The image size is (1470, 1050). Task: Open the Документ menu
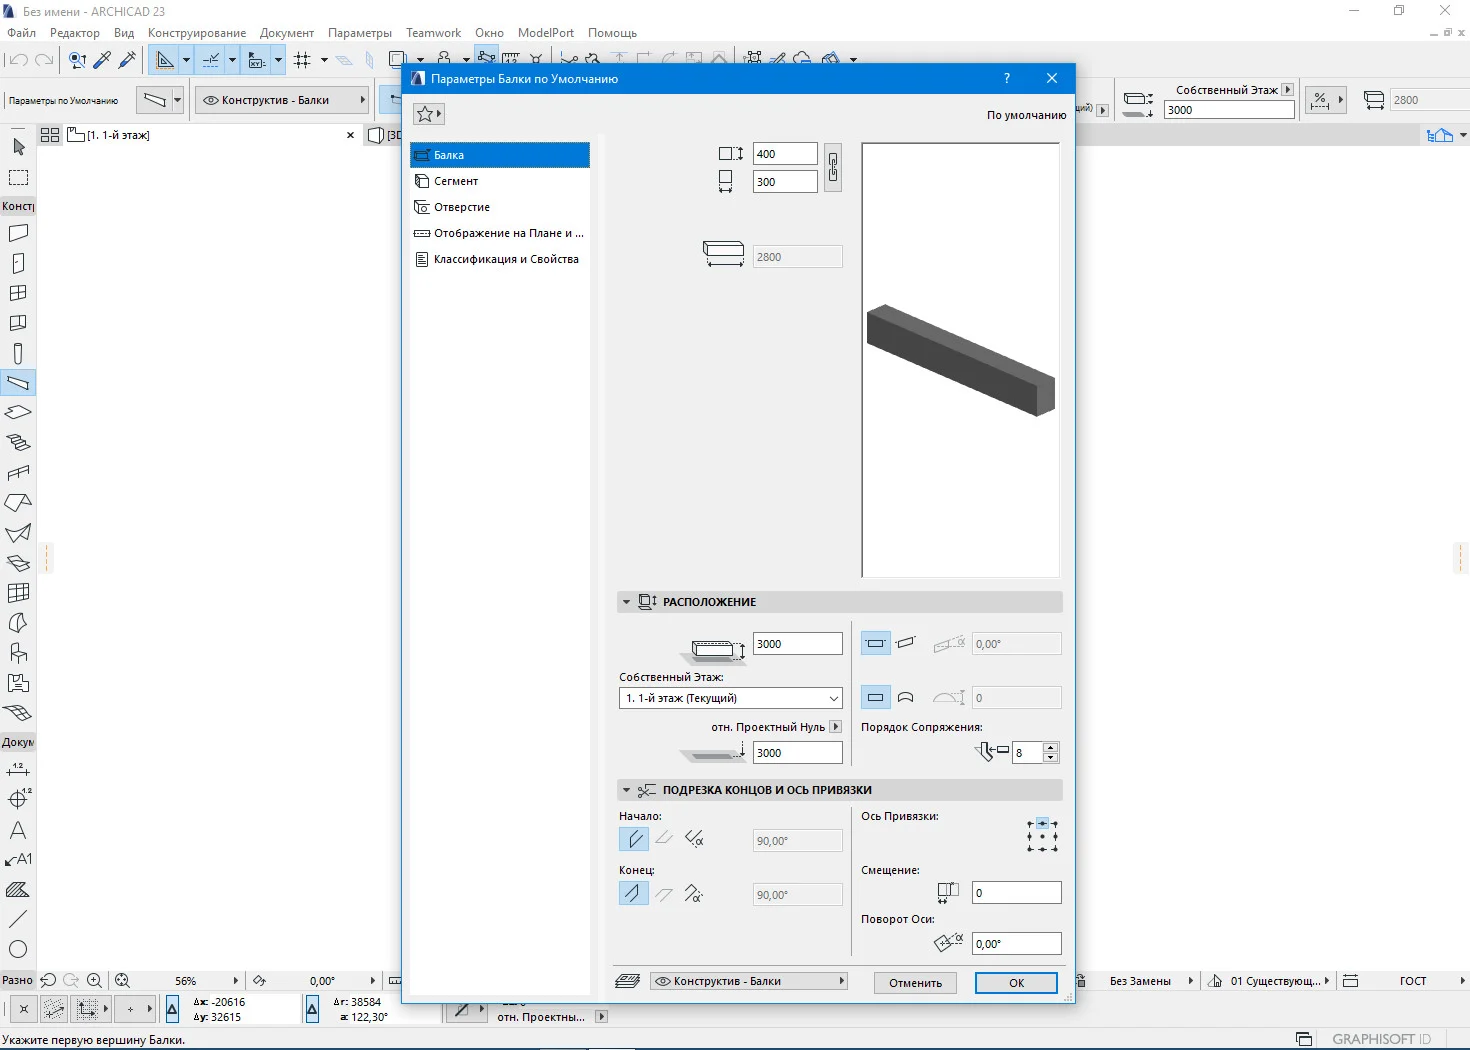tap(286, 33)
